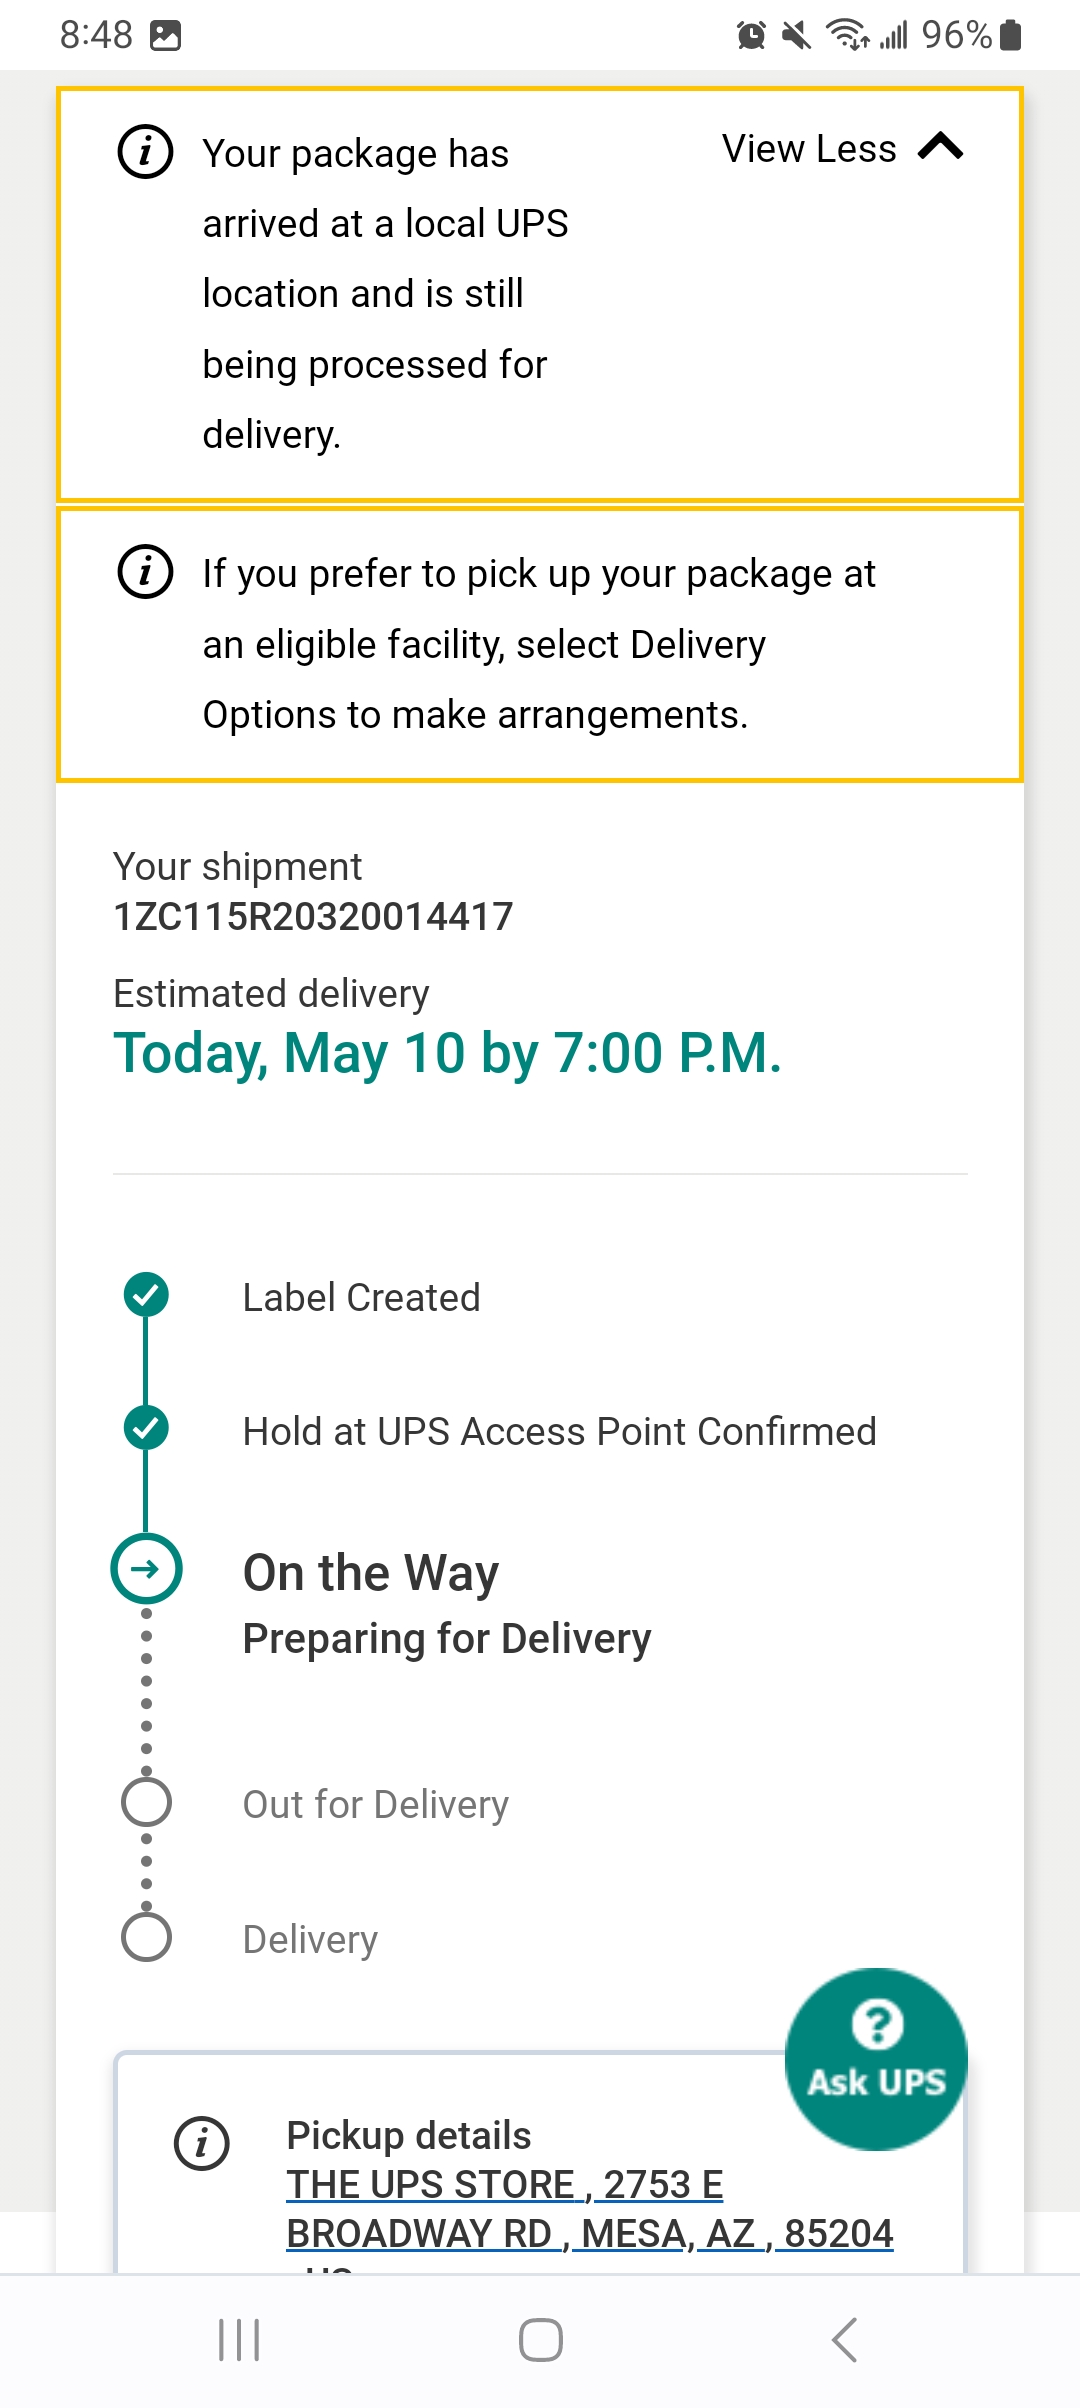
Task: Tap the Preparing for Delivery status text
Action: (x=447, y=1639)
